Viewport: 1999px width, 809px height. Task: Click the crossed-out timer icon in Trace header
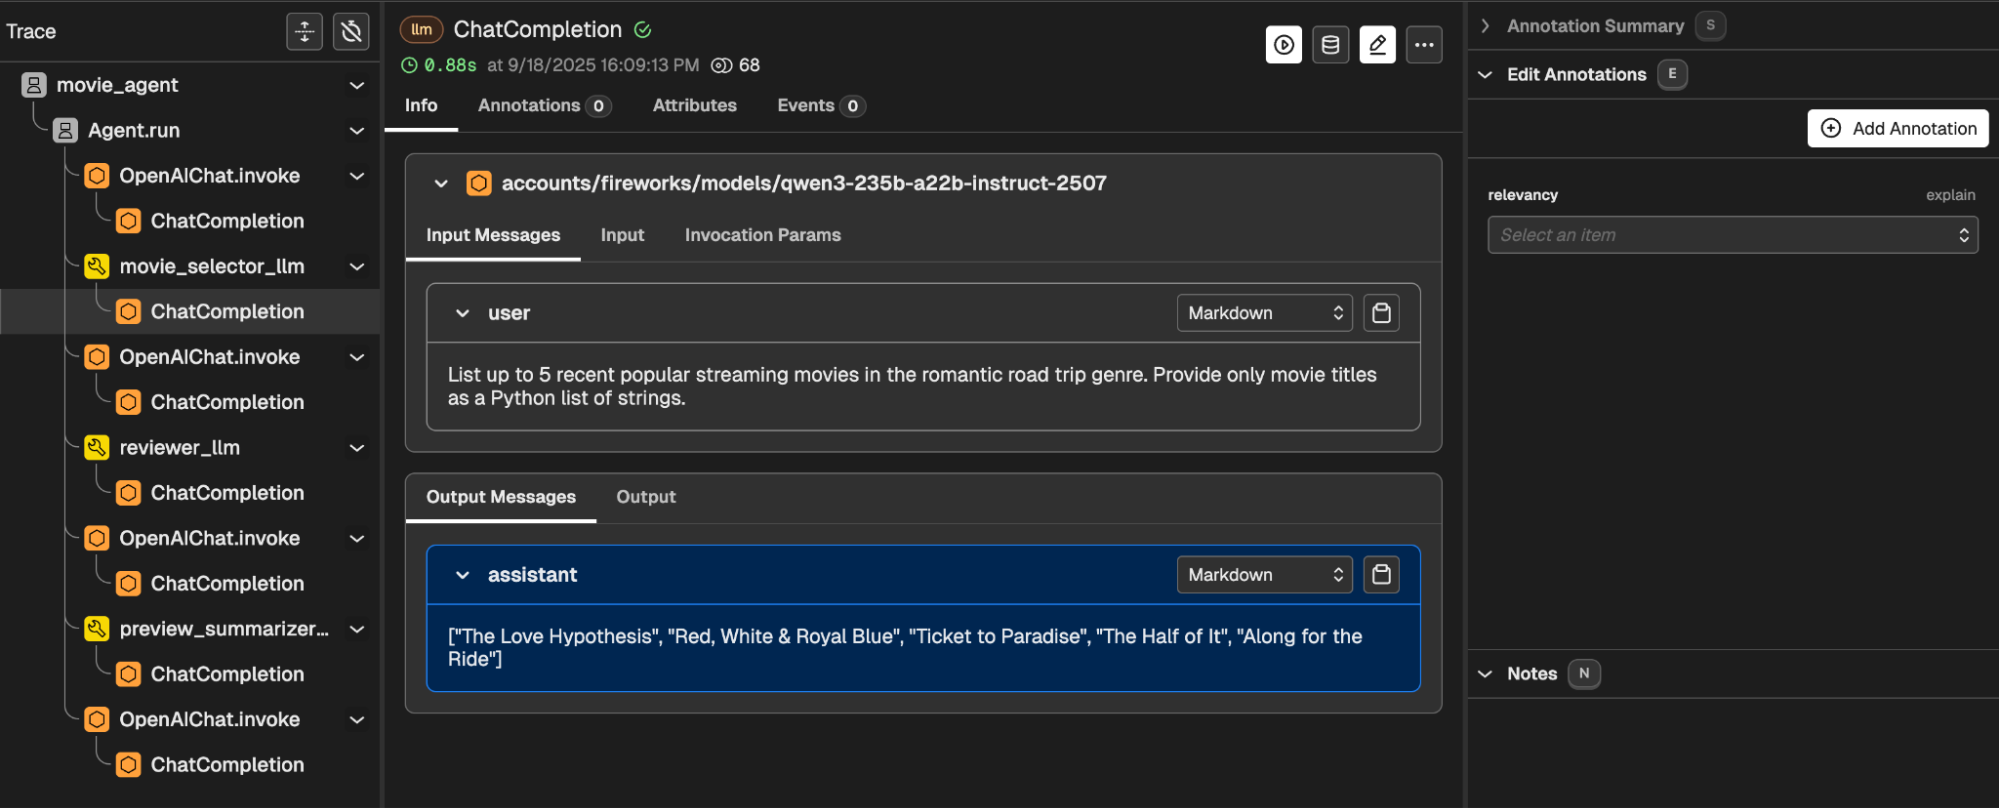351,31
